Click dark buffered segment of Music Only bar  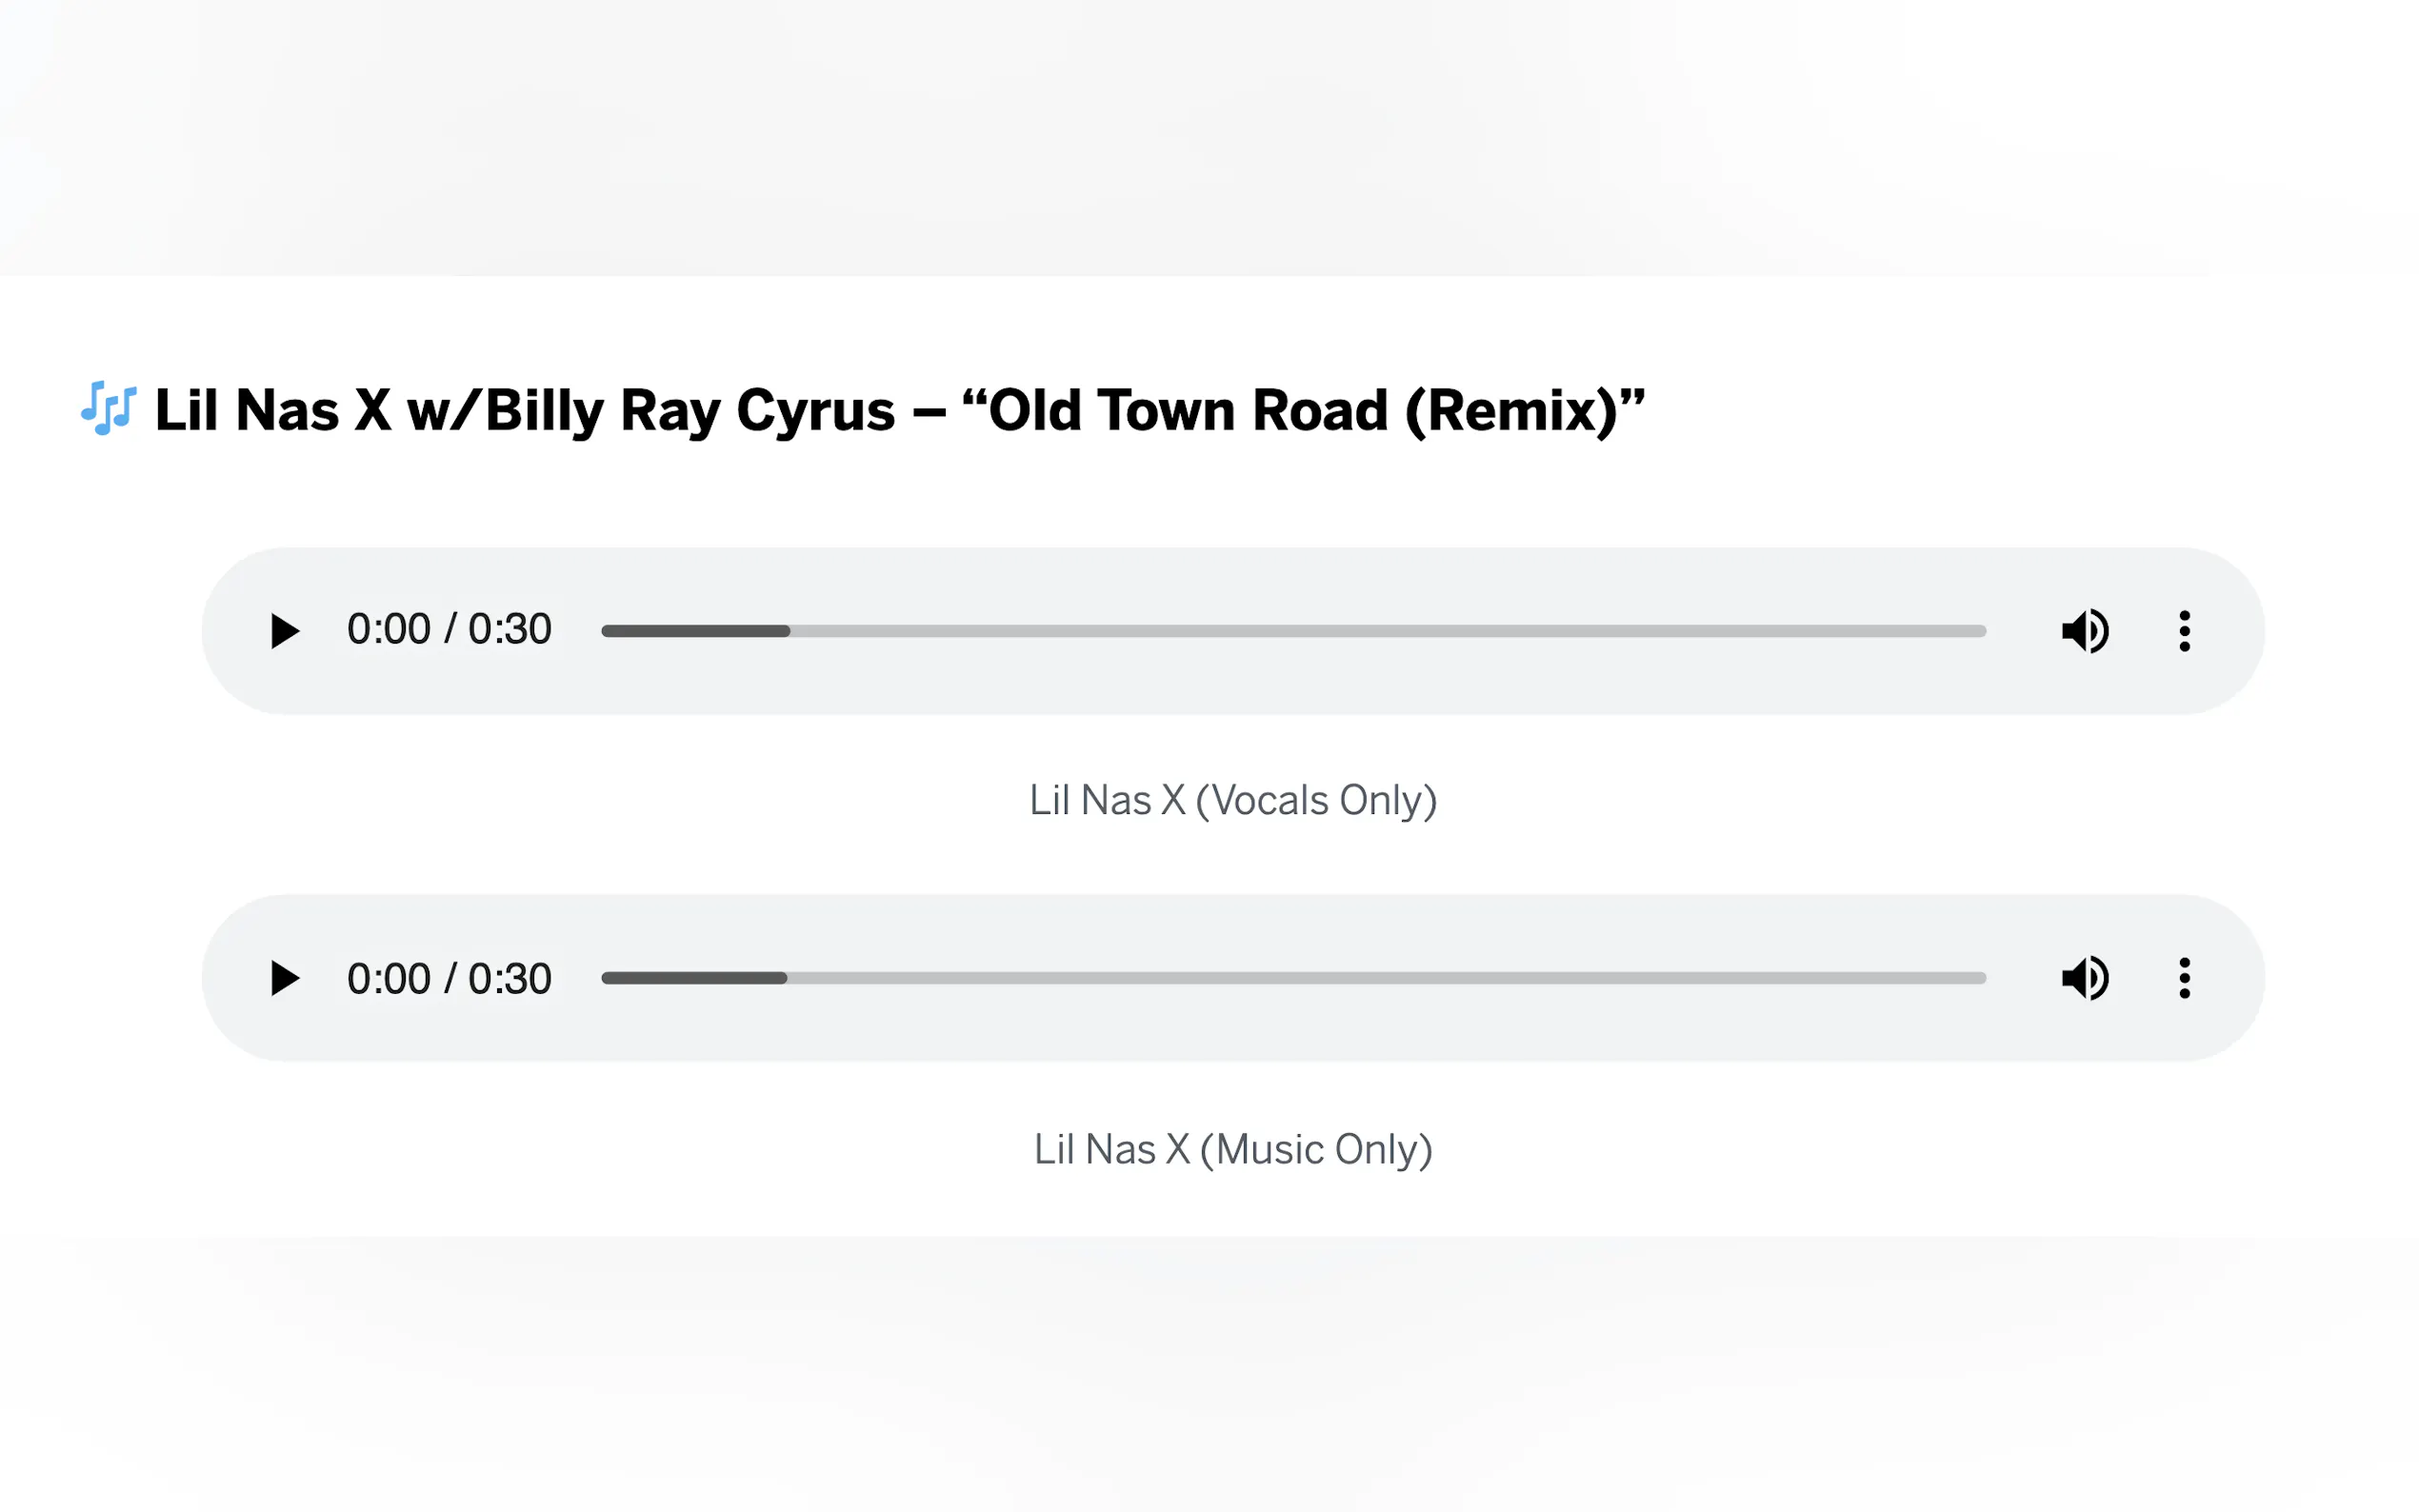(694, 978)
